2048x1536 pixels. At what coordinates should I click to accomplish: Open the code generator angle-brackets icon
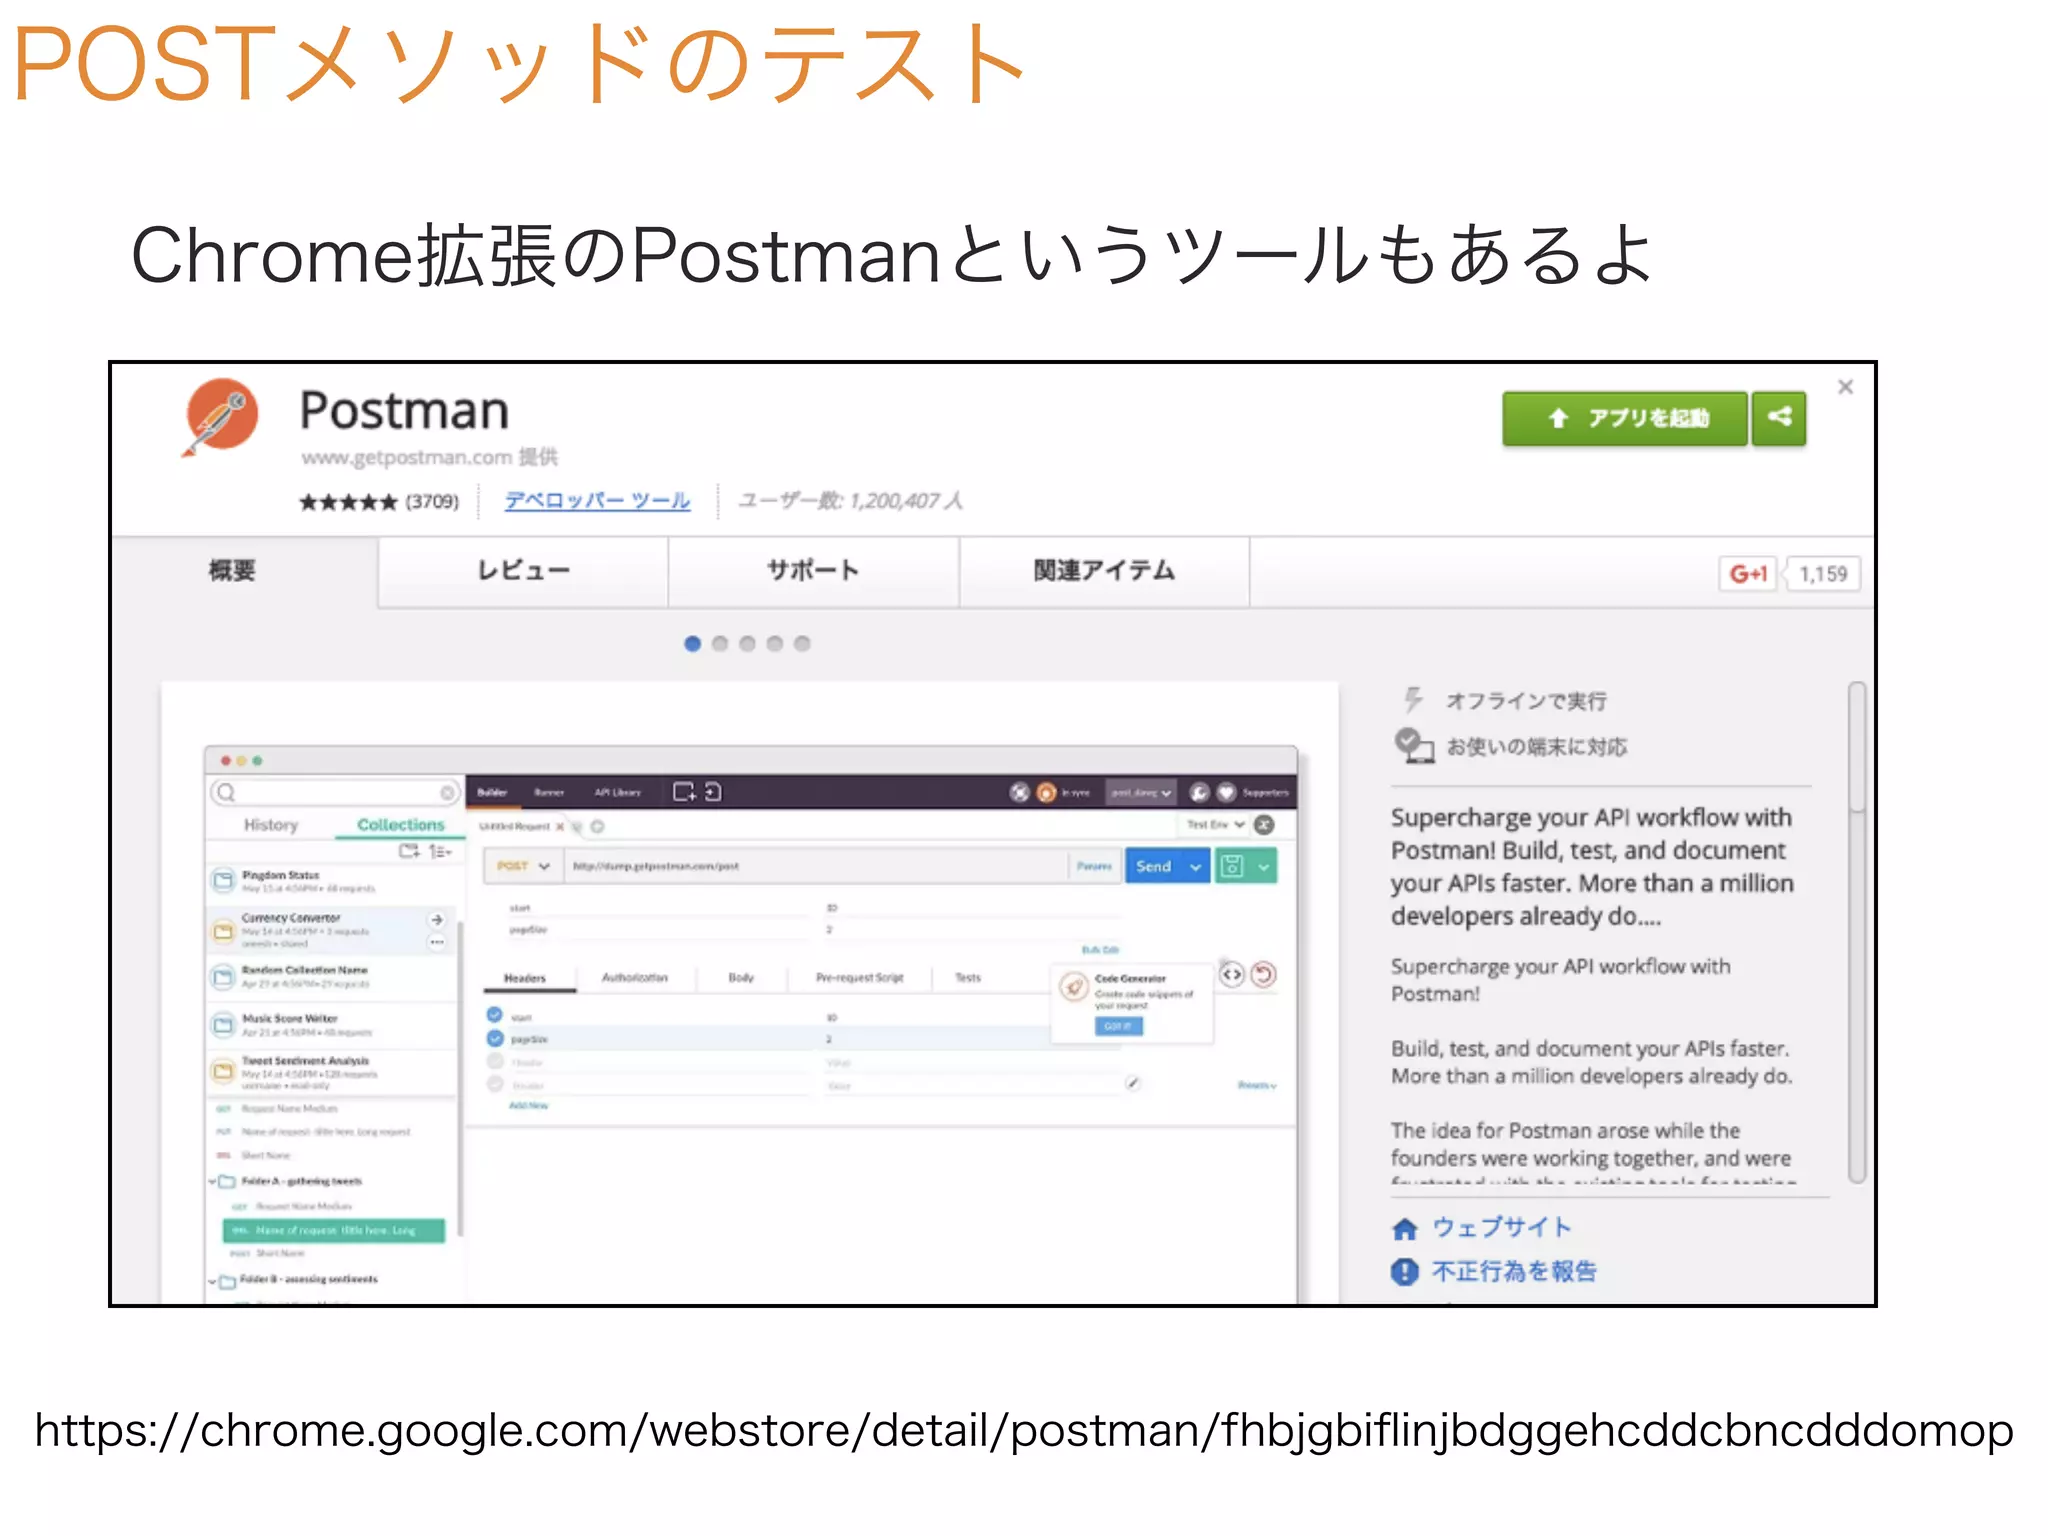tap(1232, 974)
